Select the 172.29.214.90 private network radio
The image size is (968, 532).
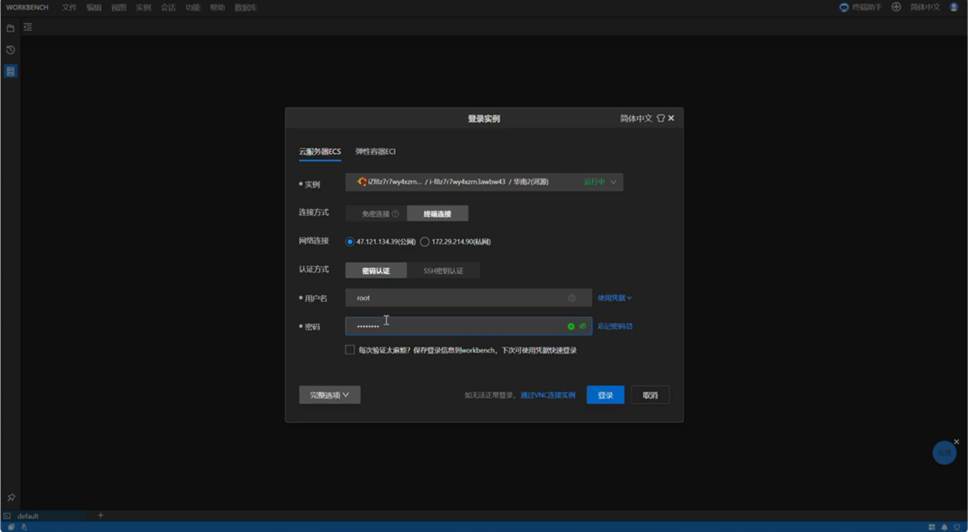[x=425, y=242]
